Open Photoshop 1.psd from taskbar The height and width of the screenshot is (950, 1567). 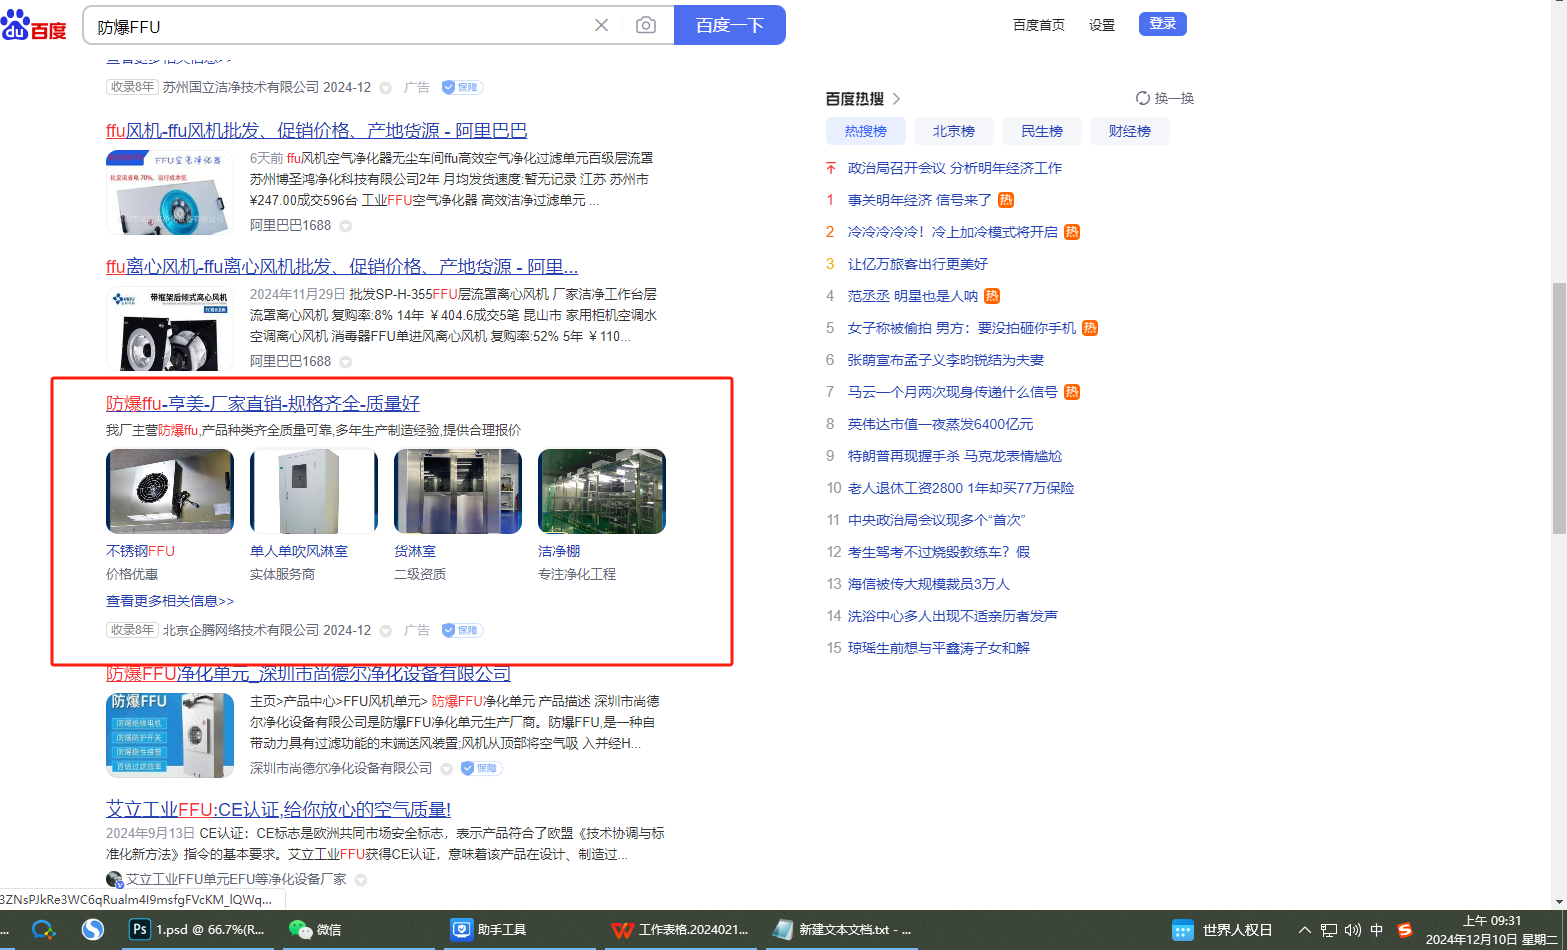(198, 930)
